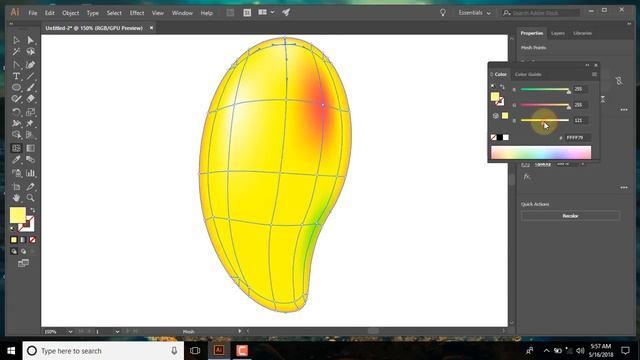640x360 pixels.
Task: Select the Line Segment tool
Action: click(x=31, y=76)
